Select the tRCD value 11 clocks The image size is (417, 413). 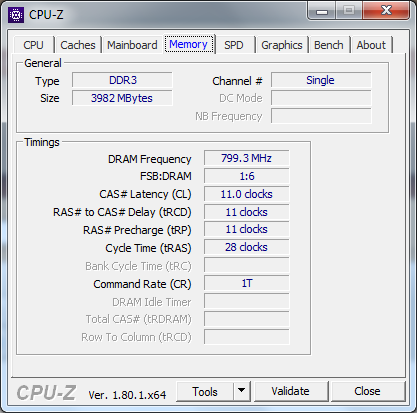click(x=247, y=212)
